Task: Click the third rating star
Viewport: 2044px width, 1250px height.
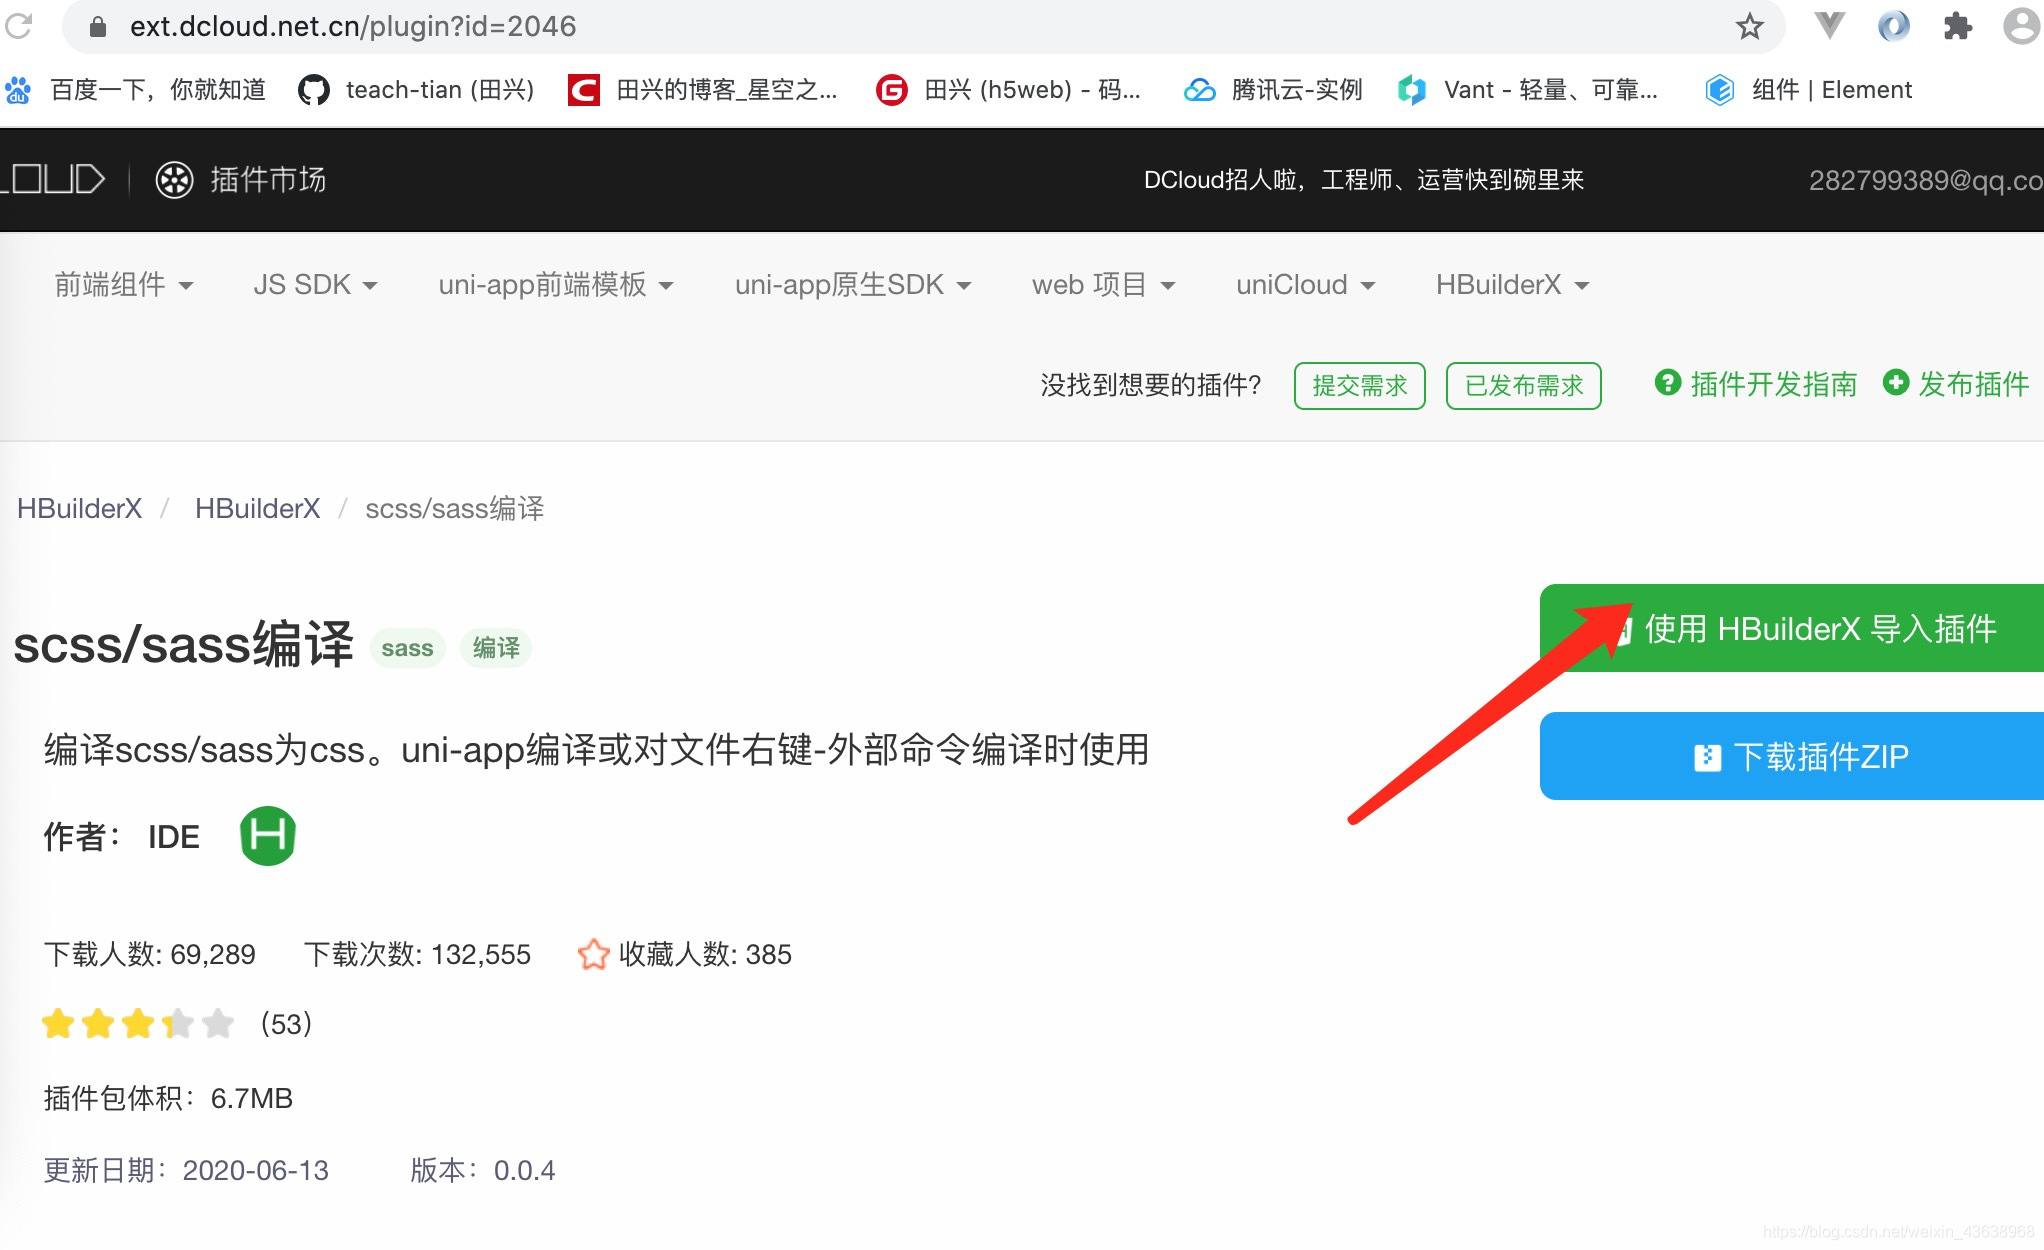Action: click(x=138, y=1023)
